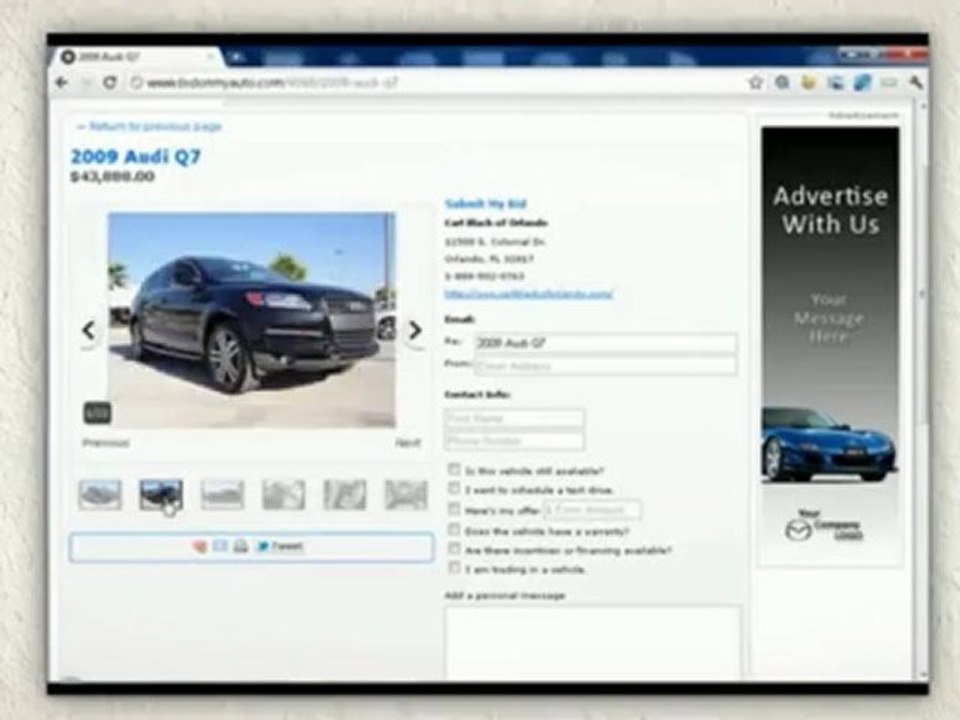The height and width of the screenshot is (720, 960).
Task: Click the Submit My Bid link
Action: tap(486, 204)
